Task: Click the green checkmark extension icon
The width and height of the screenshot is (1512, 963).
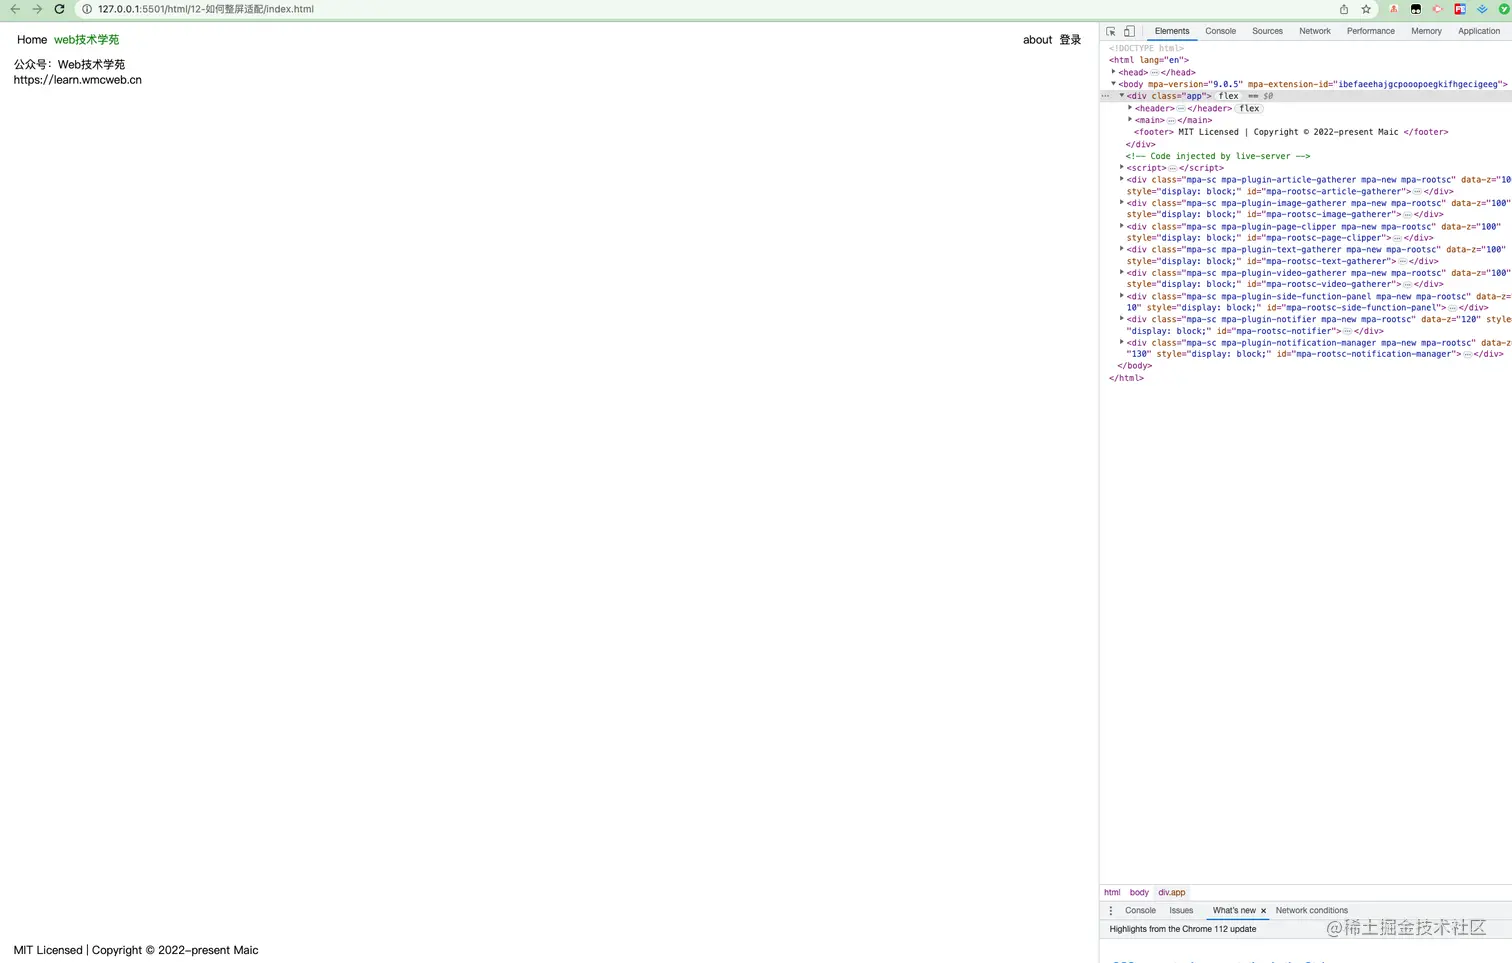Action: (x=1503, y=9)
